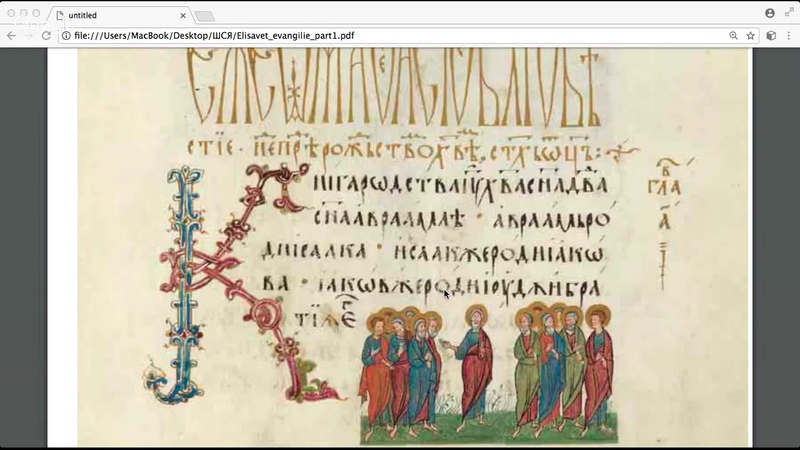
Task: Click the extension cube icon
Action: click(771, 36)
